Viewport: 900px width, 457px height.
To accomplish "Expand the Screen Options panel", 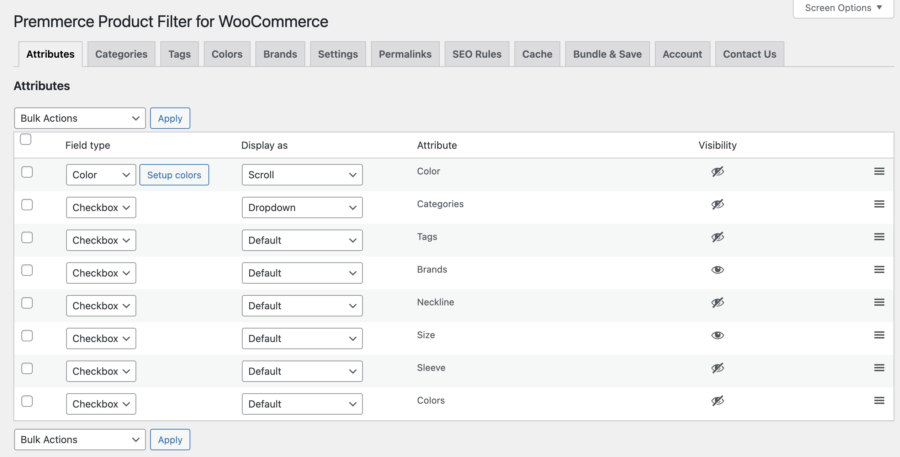I will pos(843,8).
